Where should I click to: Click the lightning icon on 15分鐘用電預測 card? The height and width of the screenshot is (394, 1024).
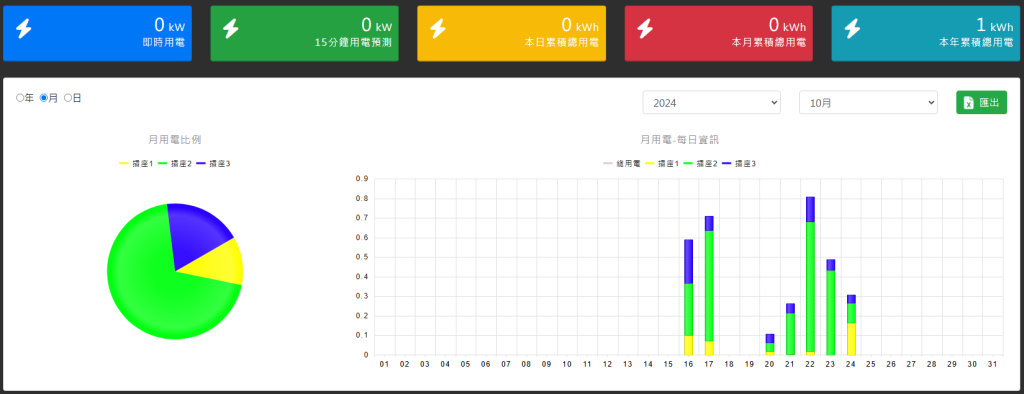(231, 28)
